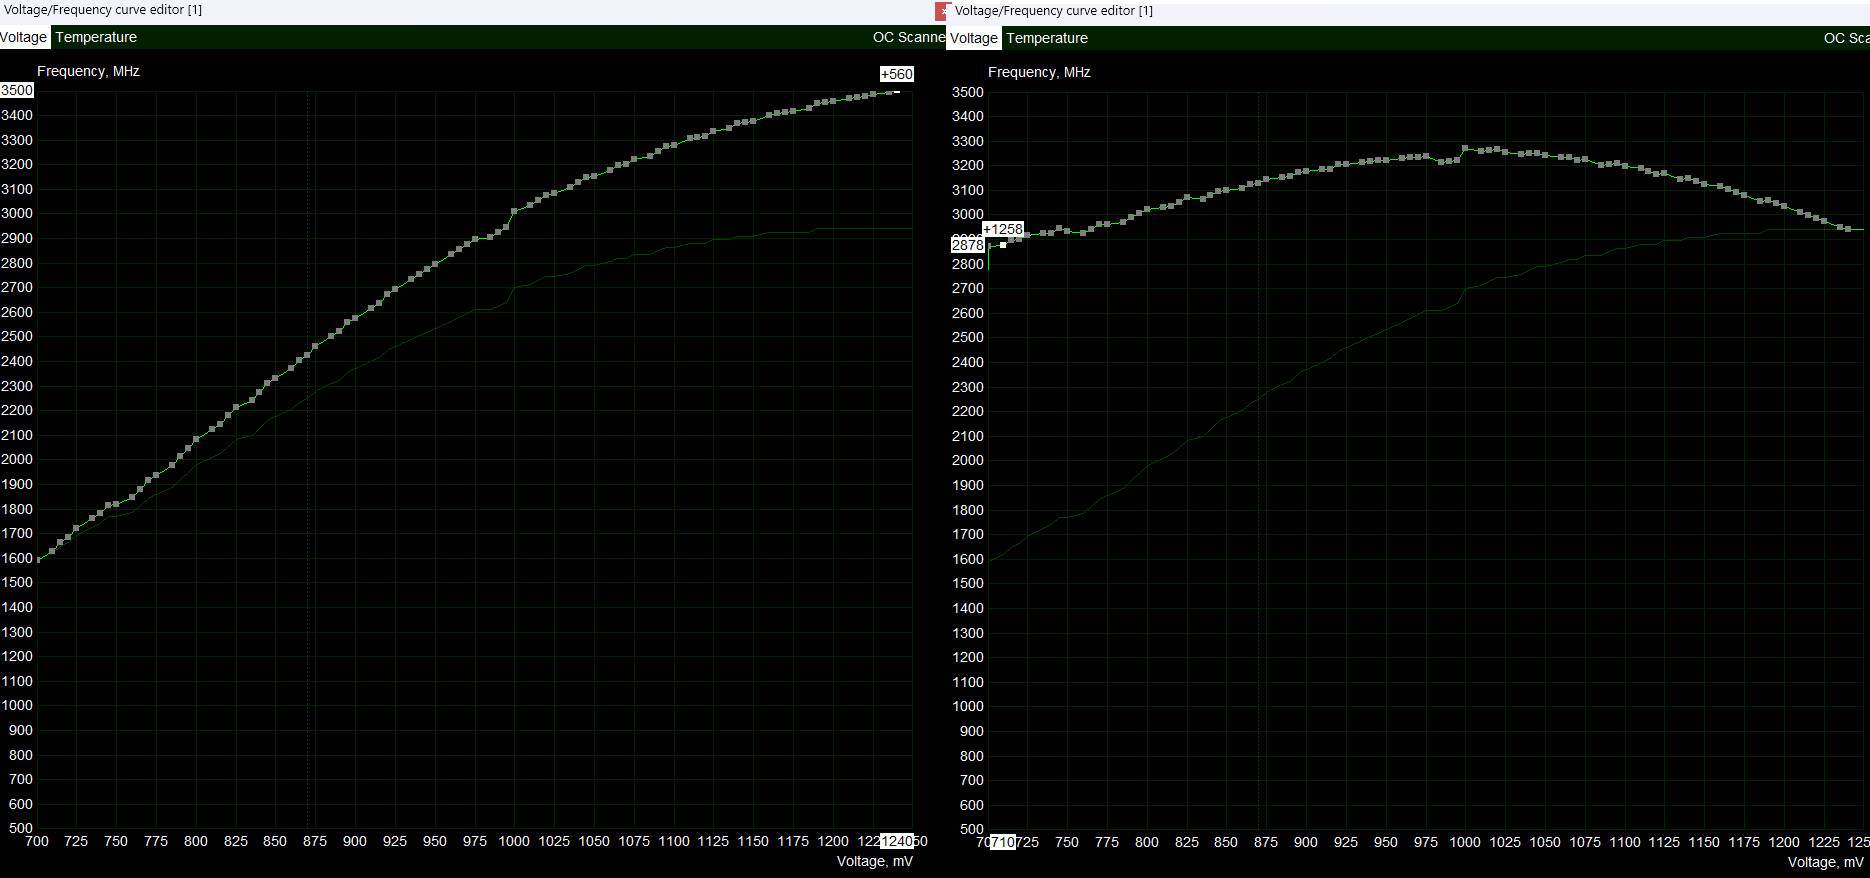The image size is (1870, 878).
Task: Select the left curve's first point at 700 mV
Action: pyautogui.click(x=38, y=558)
